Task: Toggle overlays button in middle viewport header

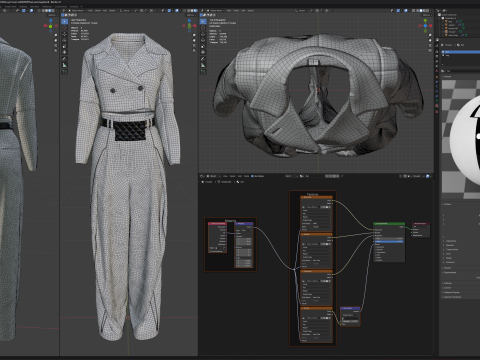Action: pyautogui.click(x=177, y=11)
